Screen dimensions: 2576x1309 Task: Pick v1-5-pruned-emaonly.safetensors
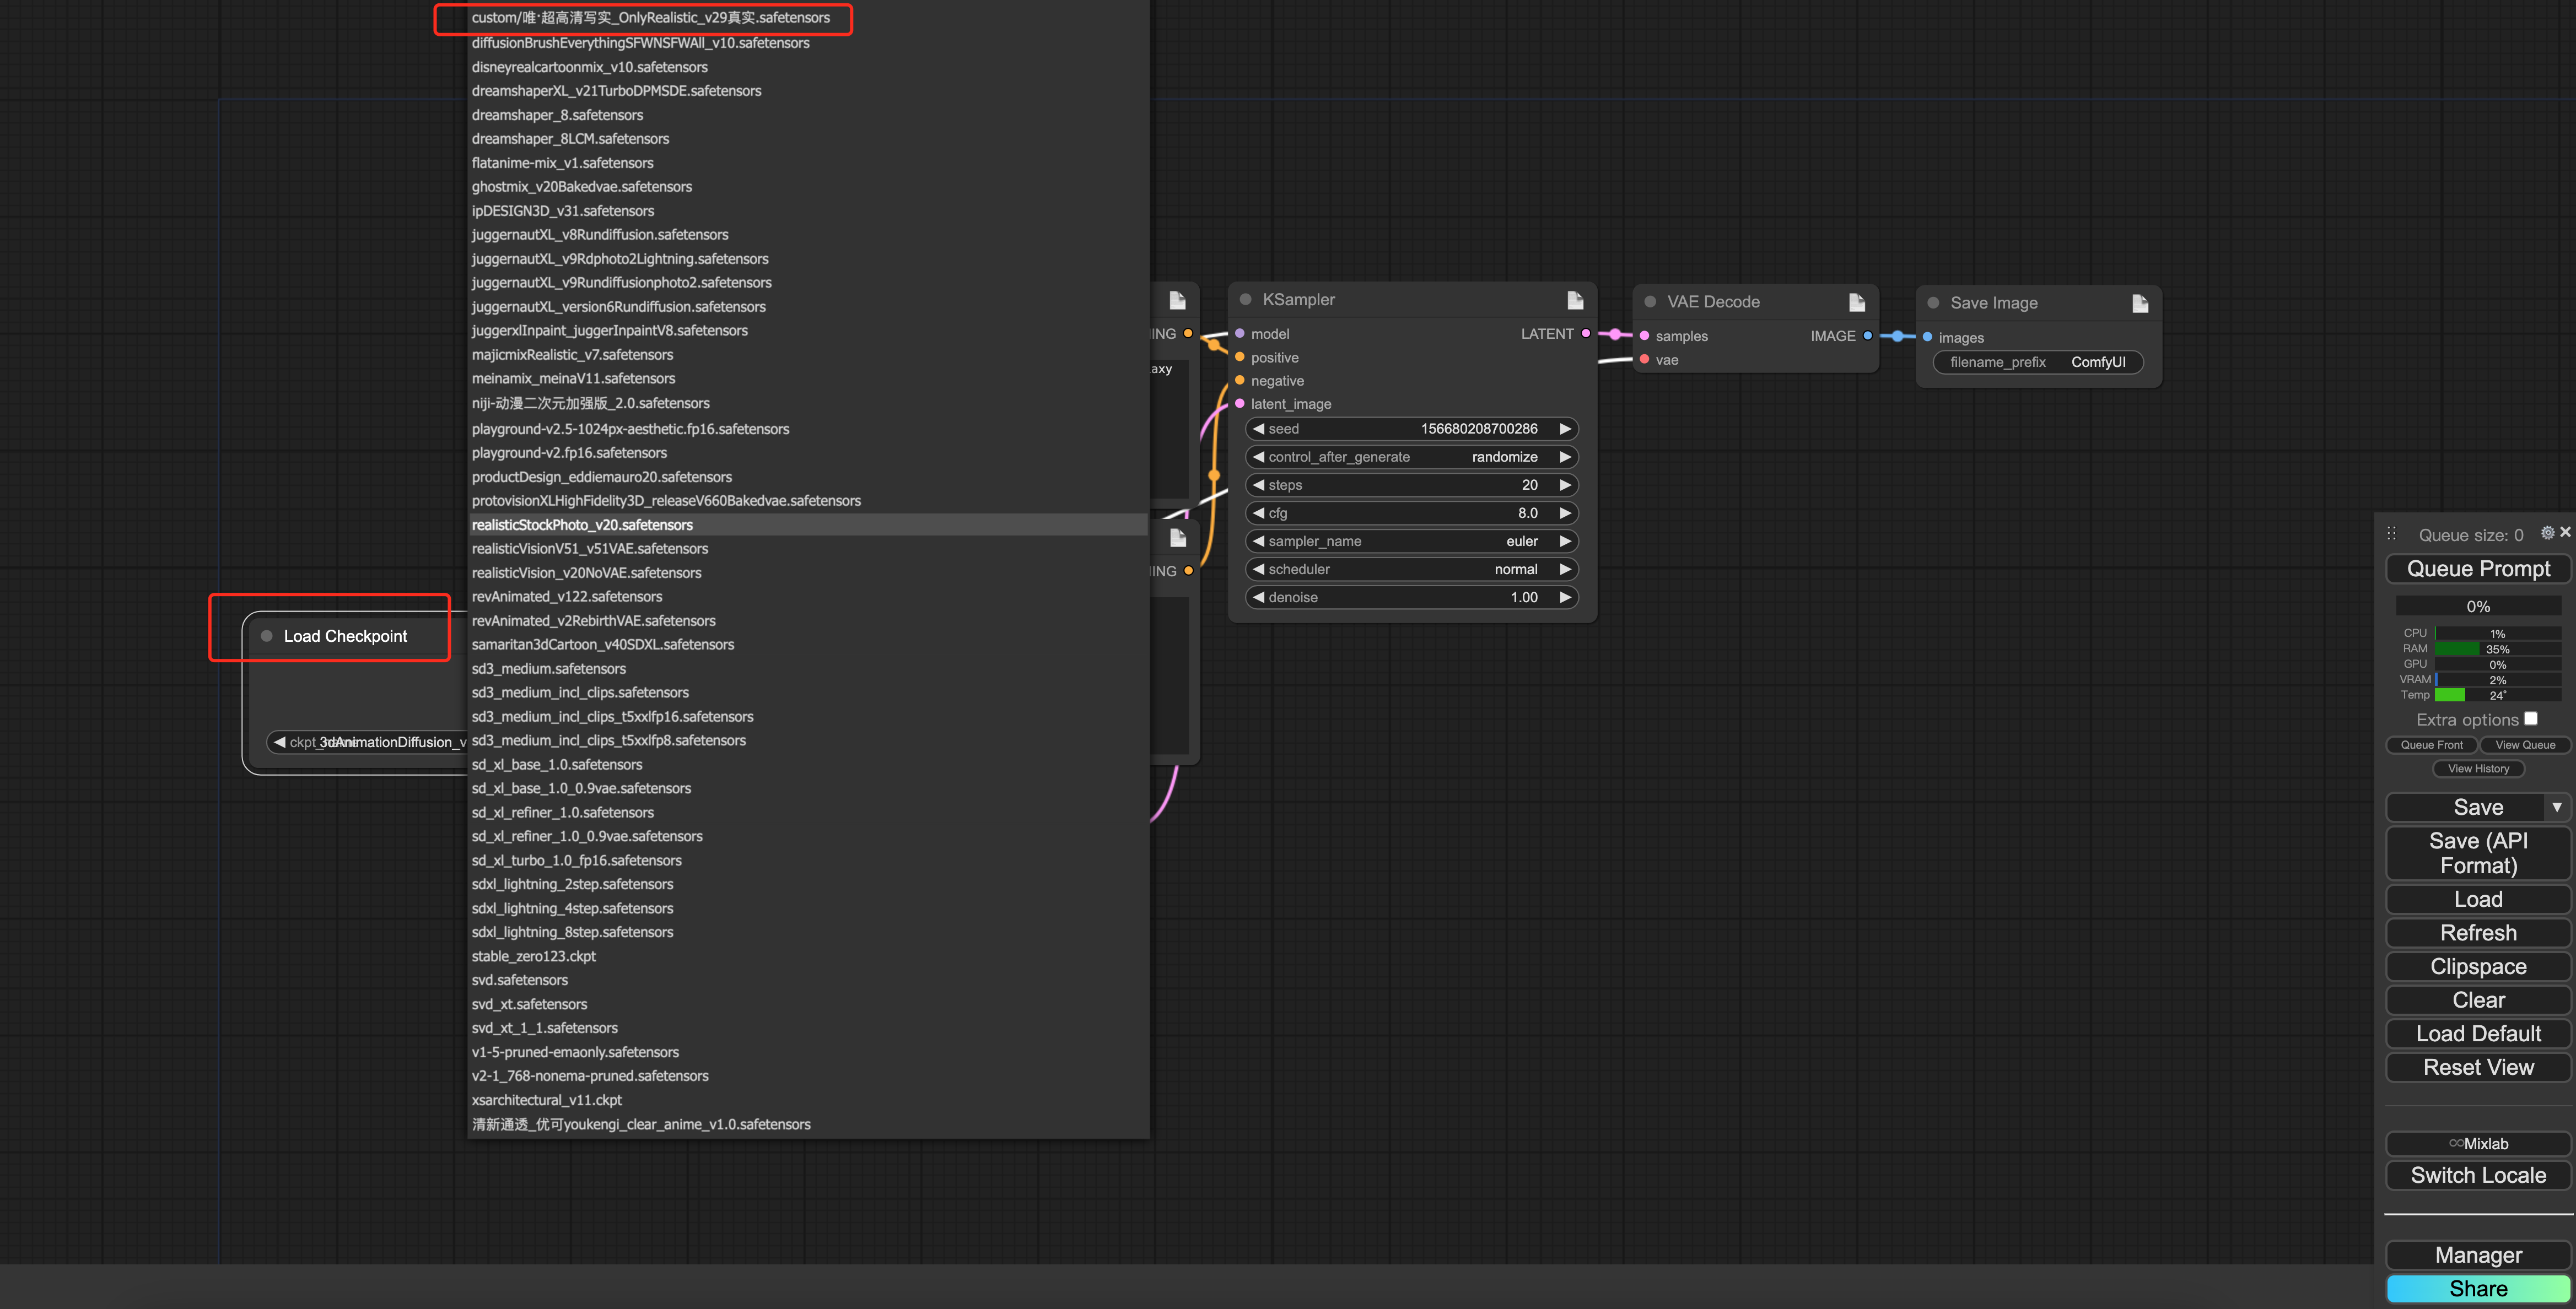(808, 1052)
